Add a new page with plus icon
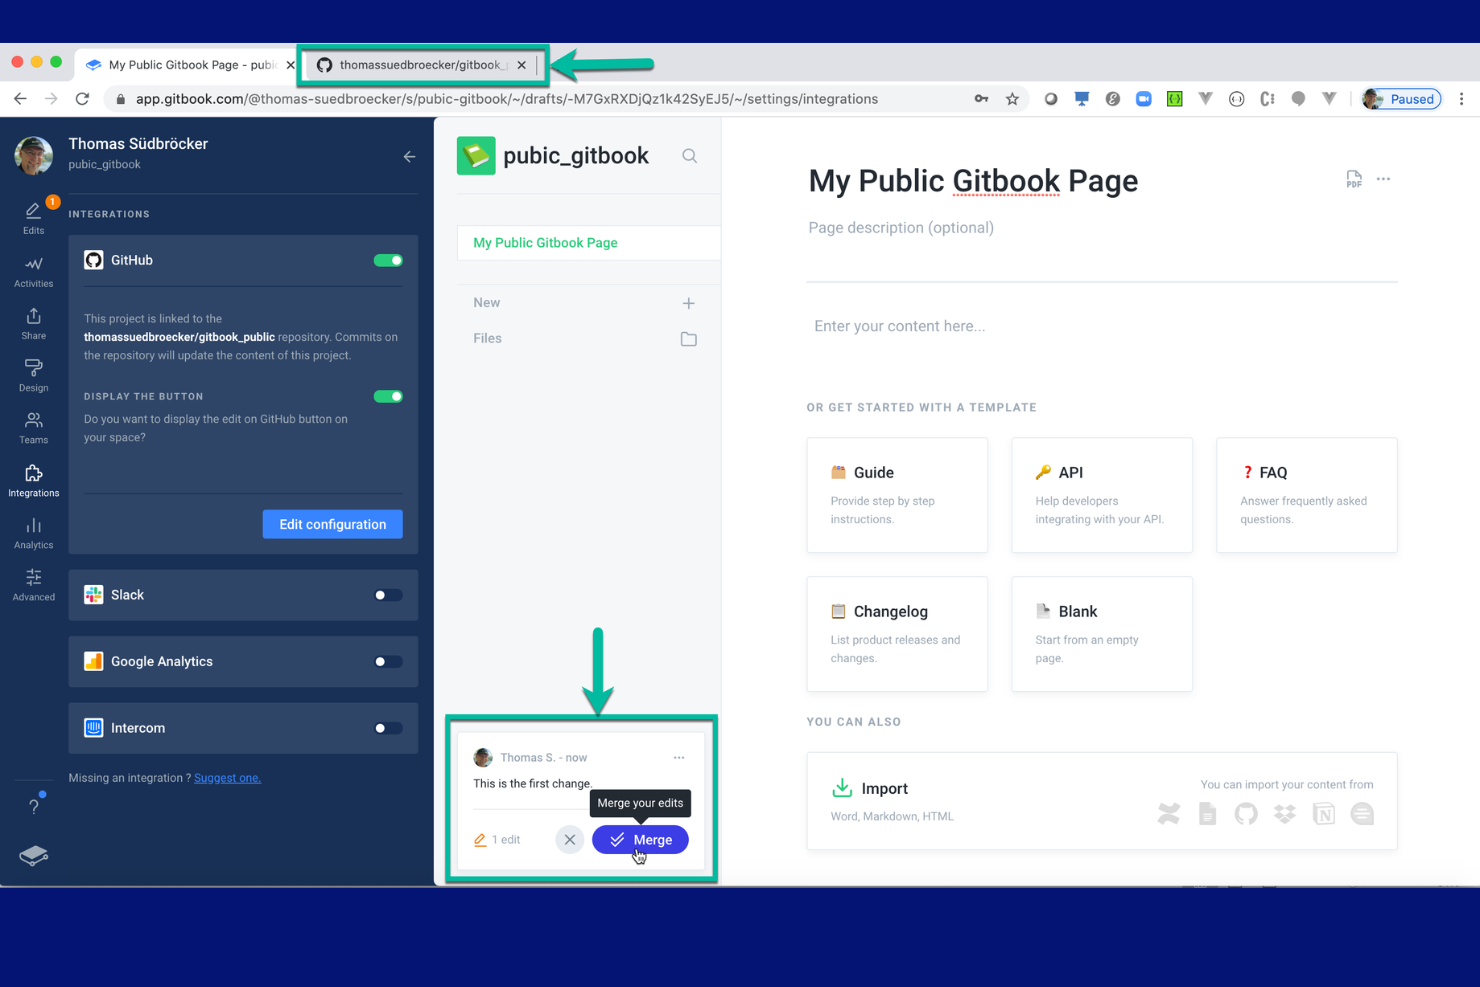This screenshot has width=1480, height=987. pyautogui.click(x=688, y=303)
